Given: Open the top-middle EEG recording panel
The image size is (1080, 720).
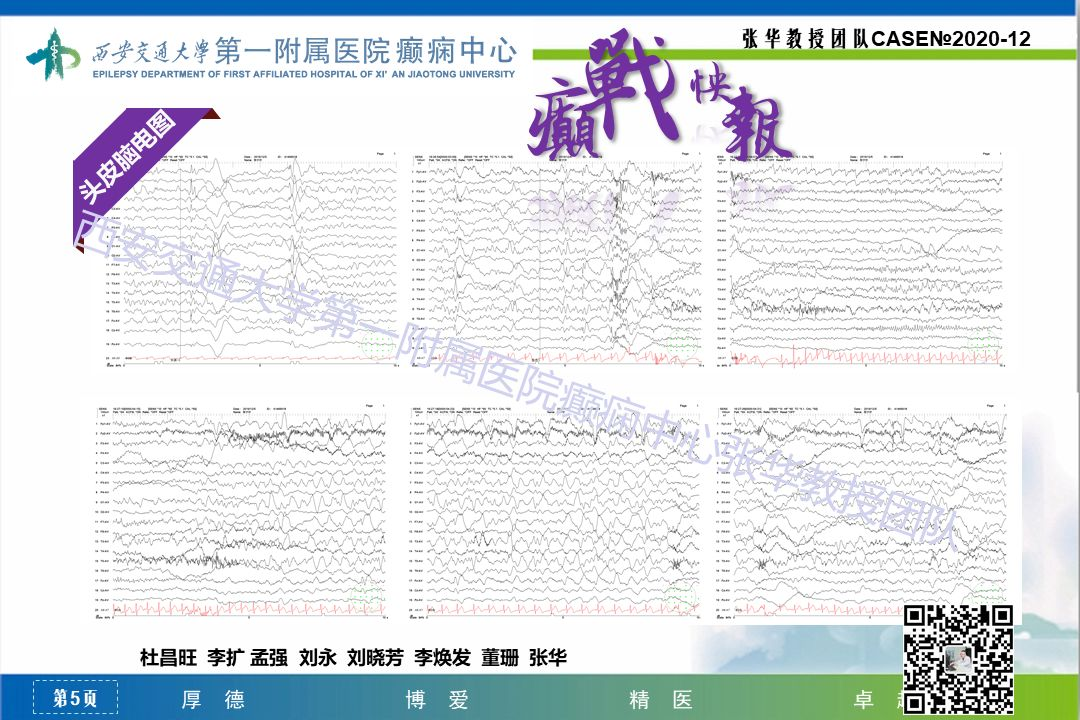Looking at the screenshot, I should (x=556, y=260).
